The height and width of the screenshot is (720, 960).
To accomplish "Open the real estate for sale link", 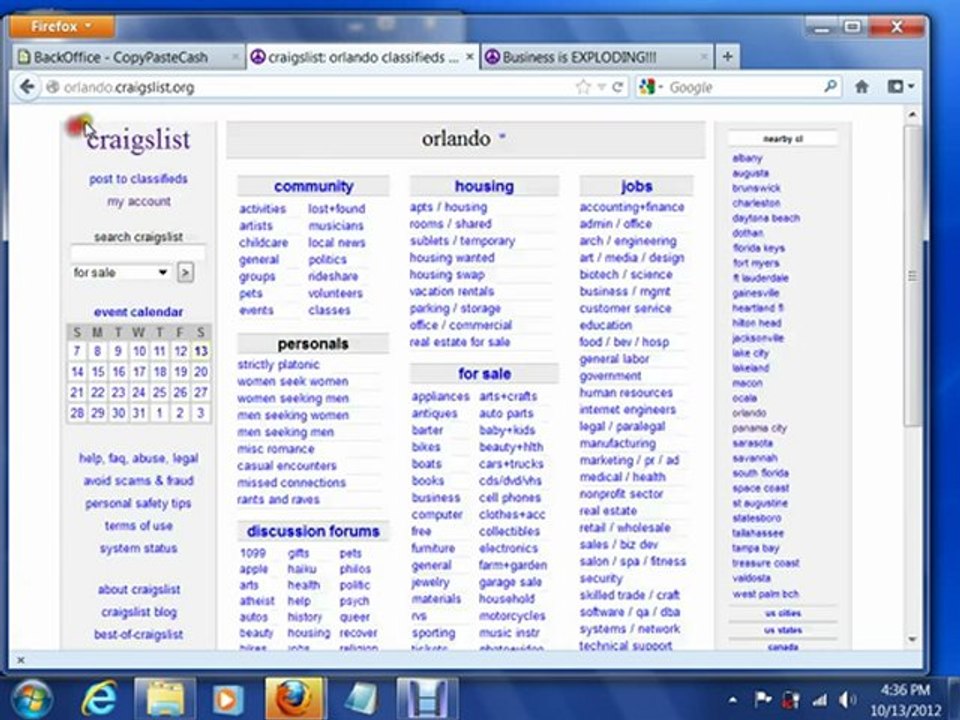I will (460, 342).
